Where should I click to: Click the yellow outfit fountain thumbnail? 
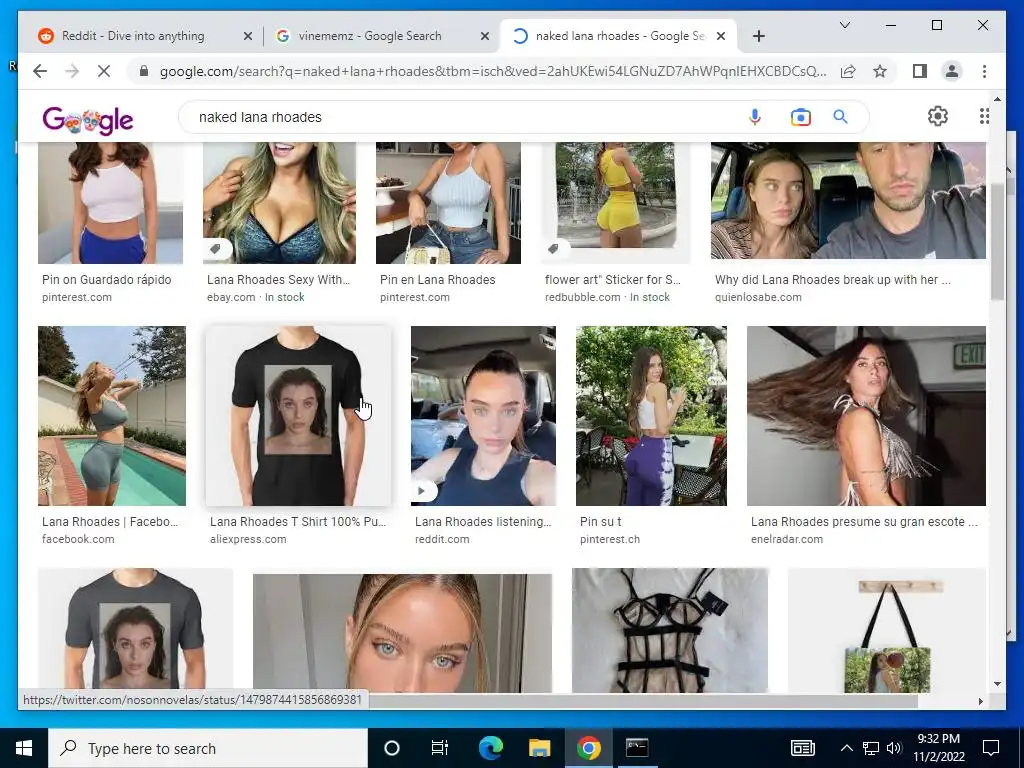click(616, 202)
